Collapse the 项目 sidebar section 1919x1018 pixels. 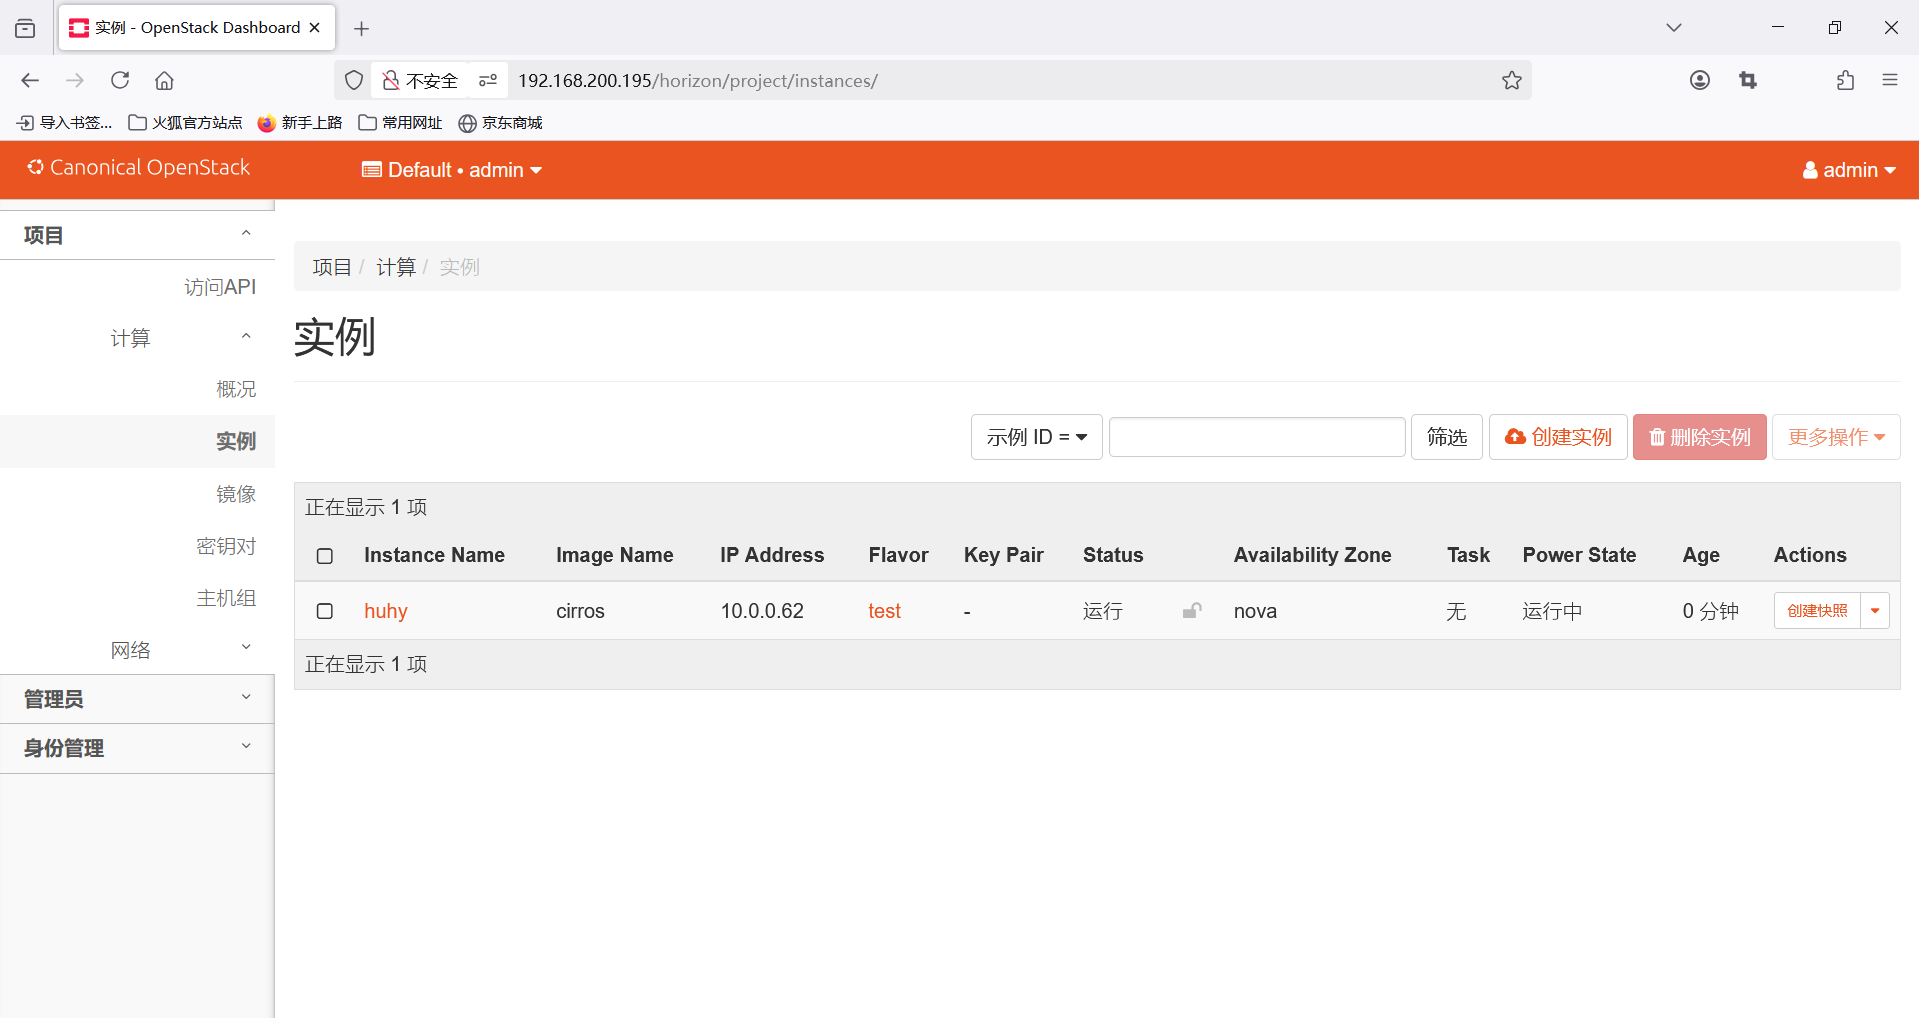click(x=137, y=235)
